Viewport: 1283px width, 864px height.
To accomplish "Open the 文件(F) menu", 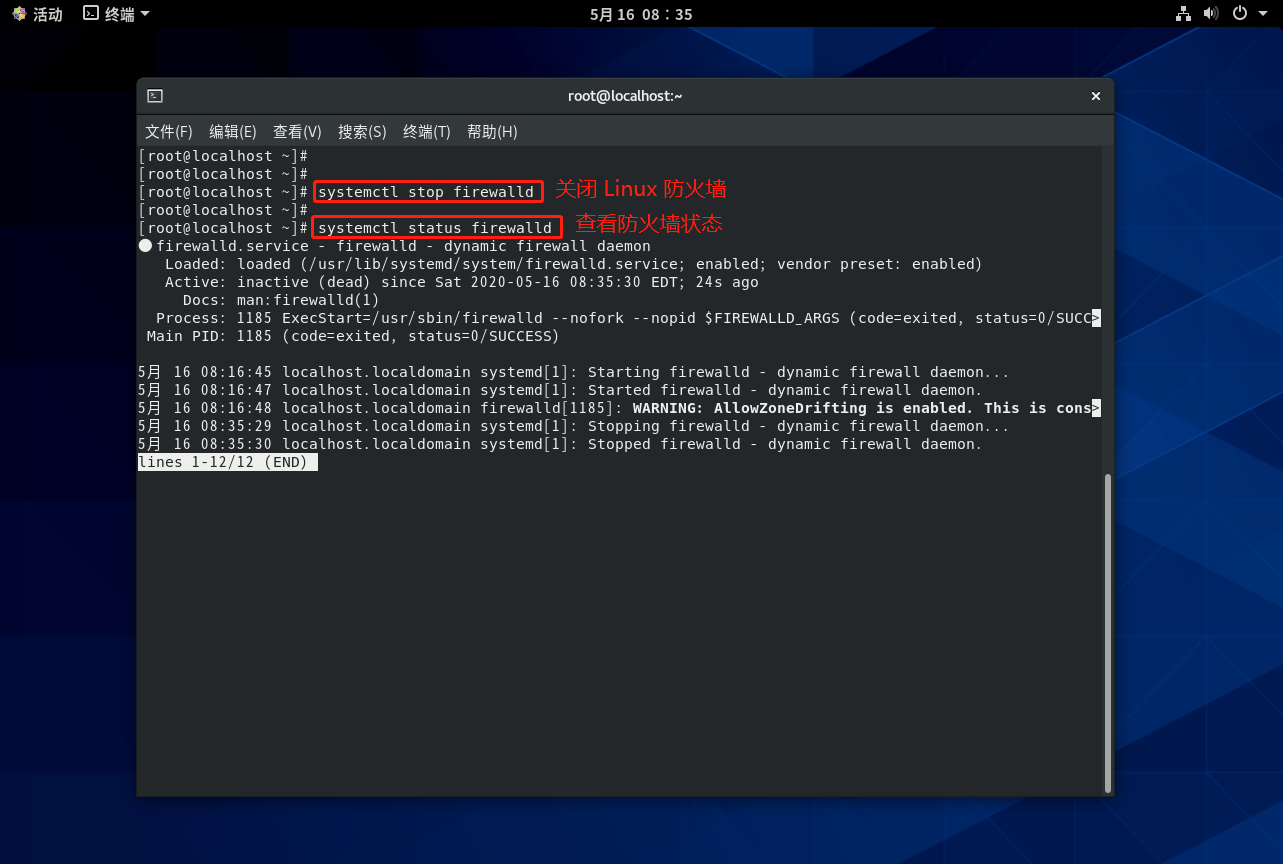I will 168,132.
